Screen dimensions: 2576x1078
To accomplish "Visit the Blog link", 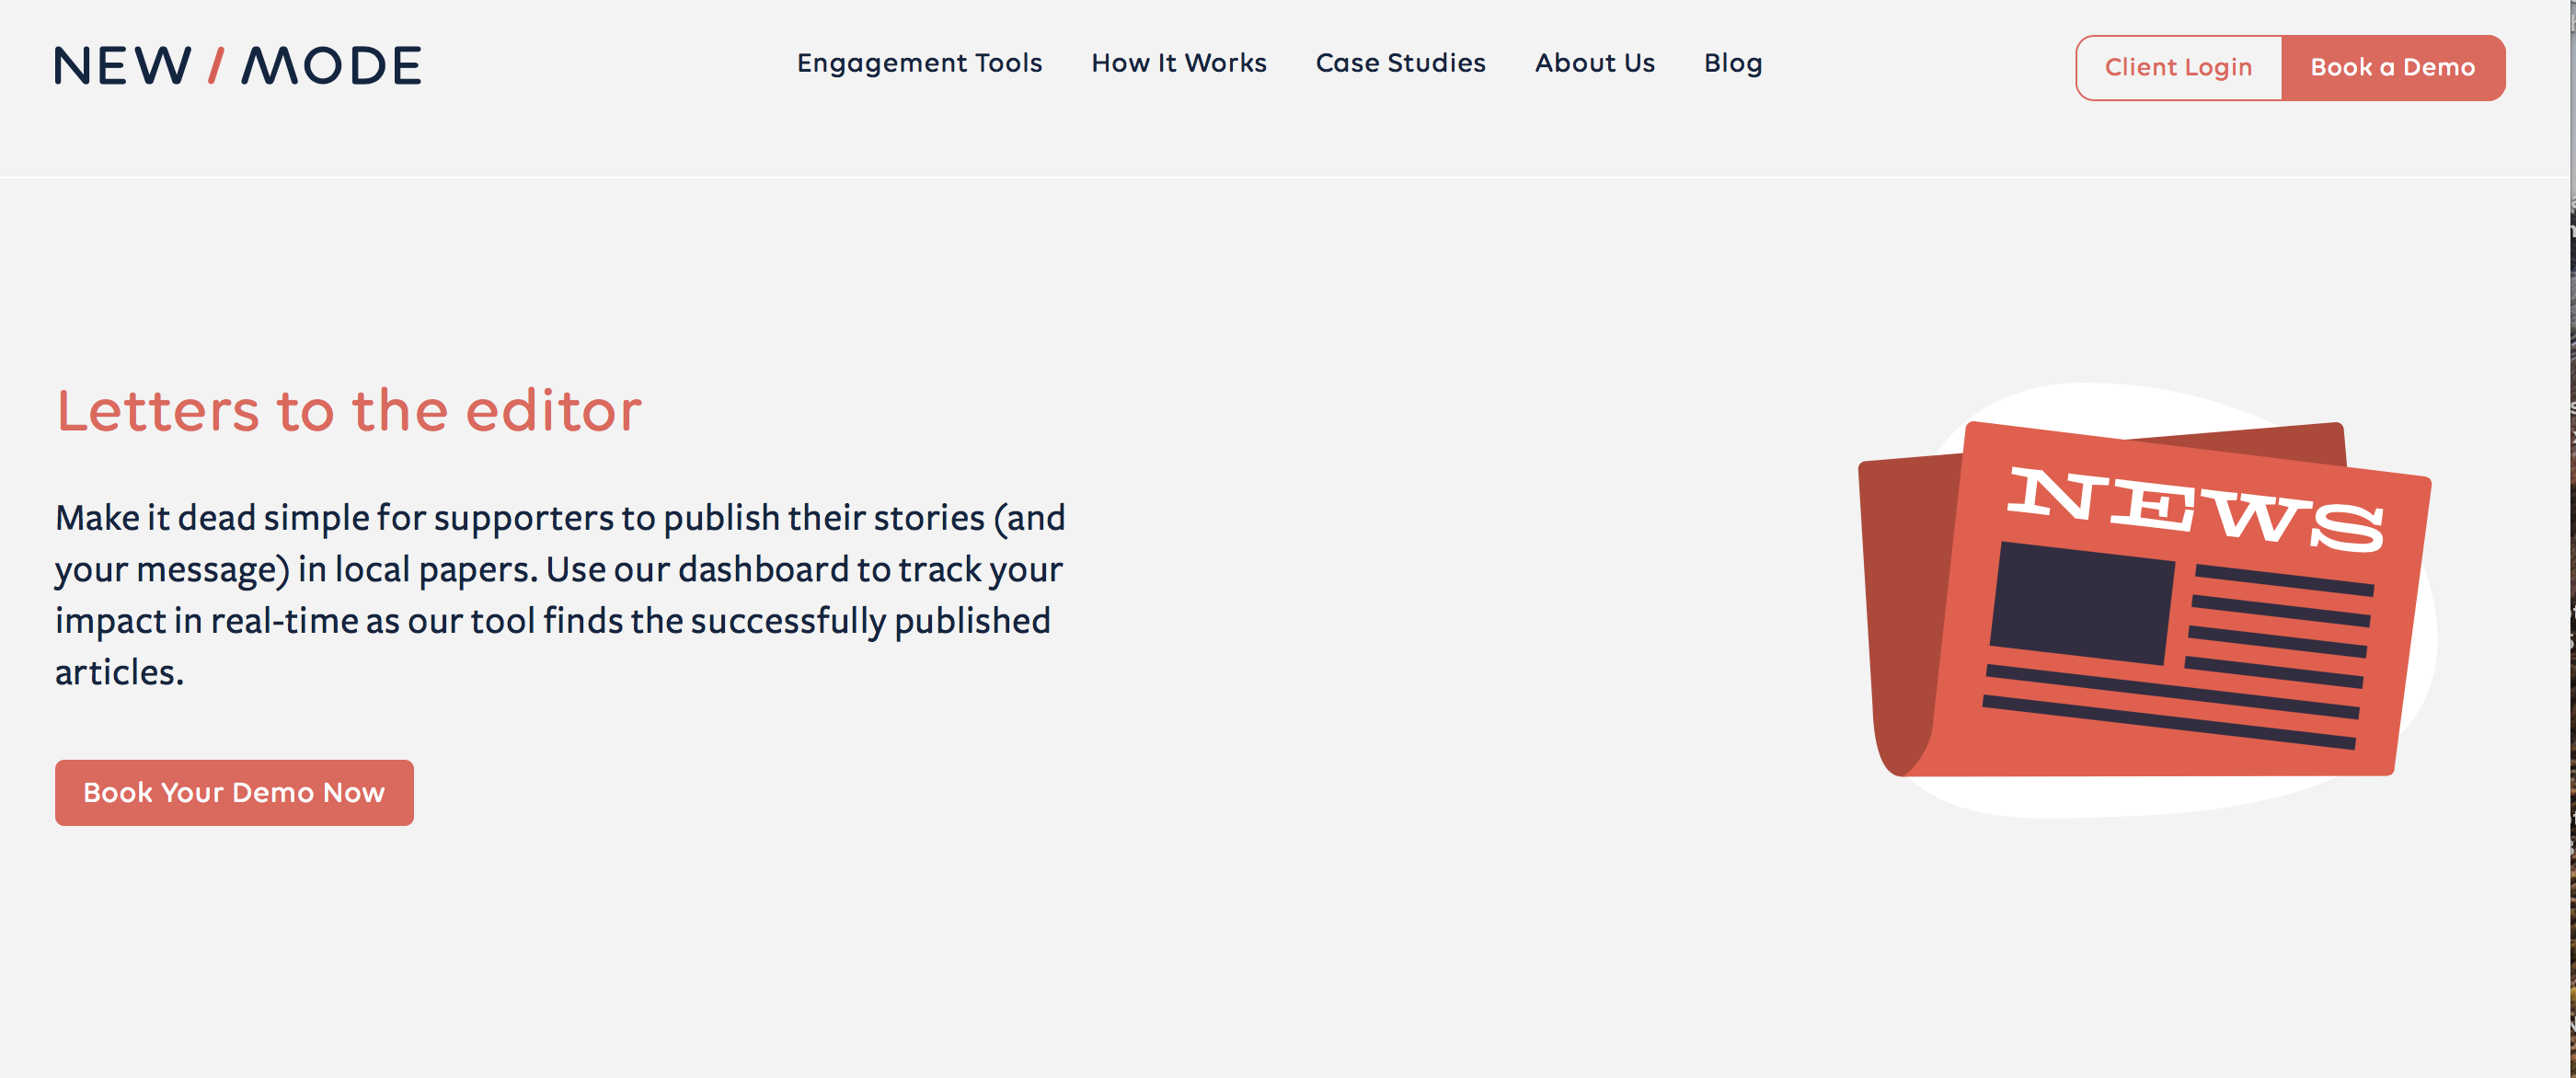I will click(x=1732, y=63).
